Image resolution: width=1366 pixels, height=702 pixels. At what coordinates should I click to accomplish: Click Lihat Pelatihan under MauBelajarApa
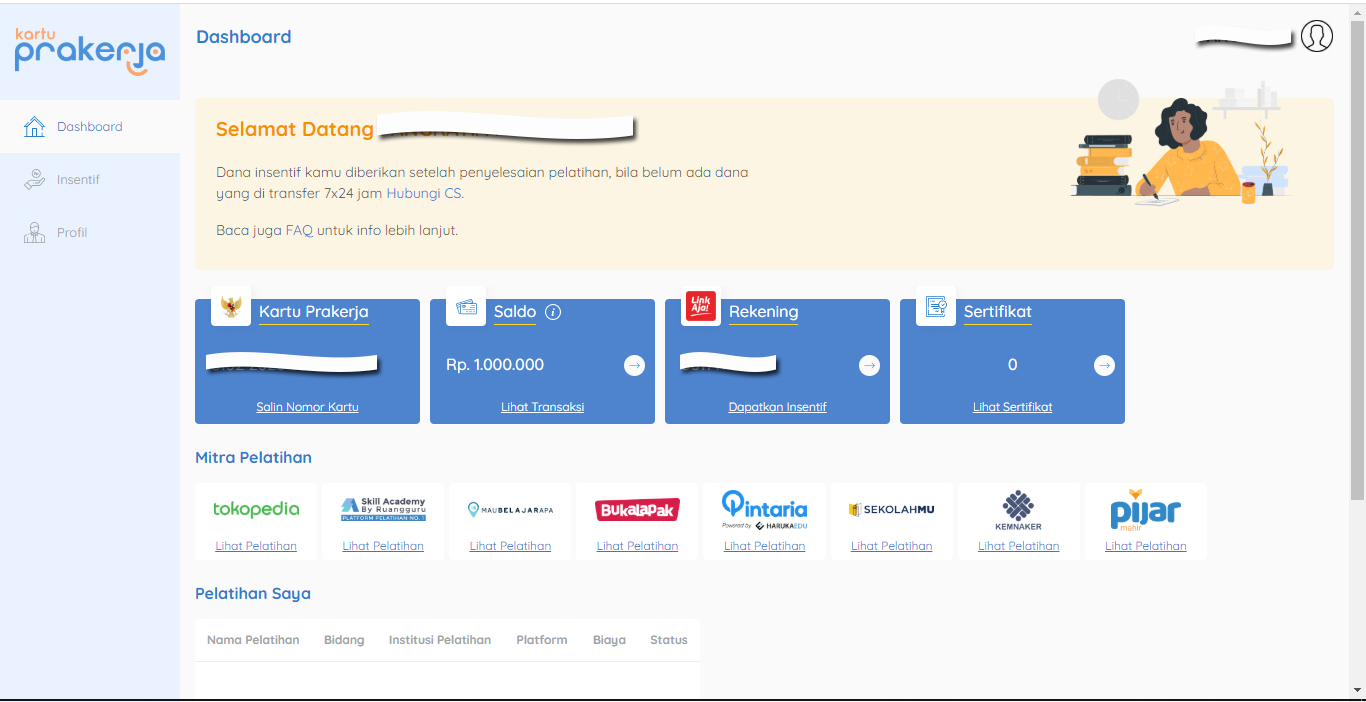tap(510, 546)
